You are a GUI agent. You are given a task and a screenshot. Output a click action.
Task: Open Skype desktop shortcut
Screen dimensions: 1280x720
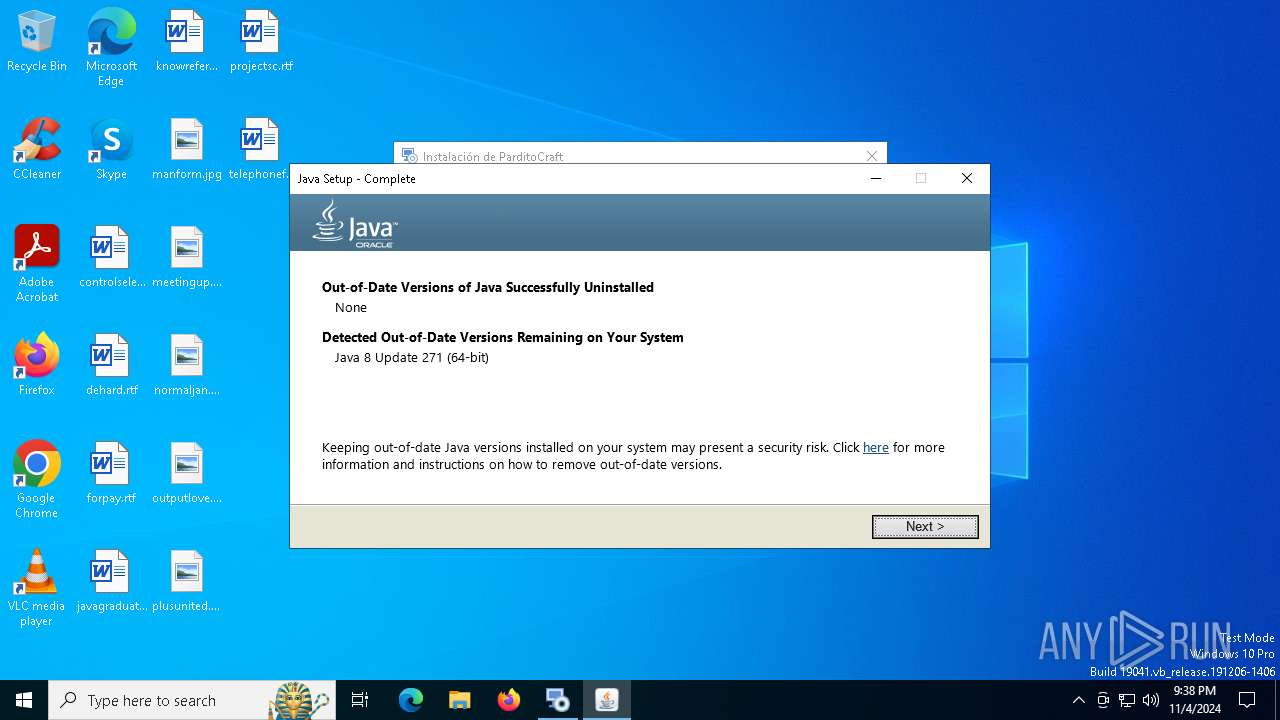(111, 149)
